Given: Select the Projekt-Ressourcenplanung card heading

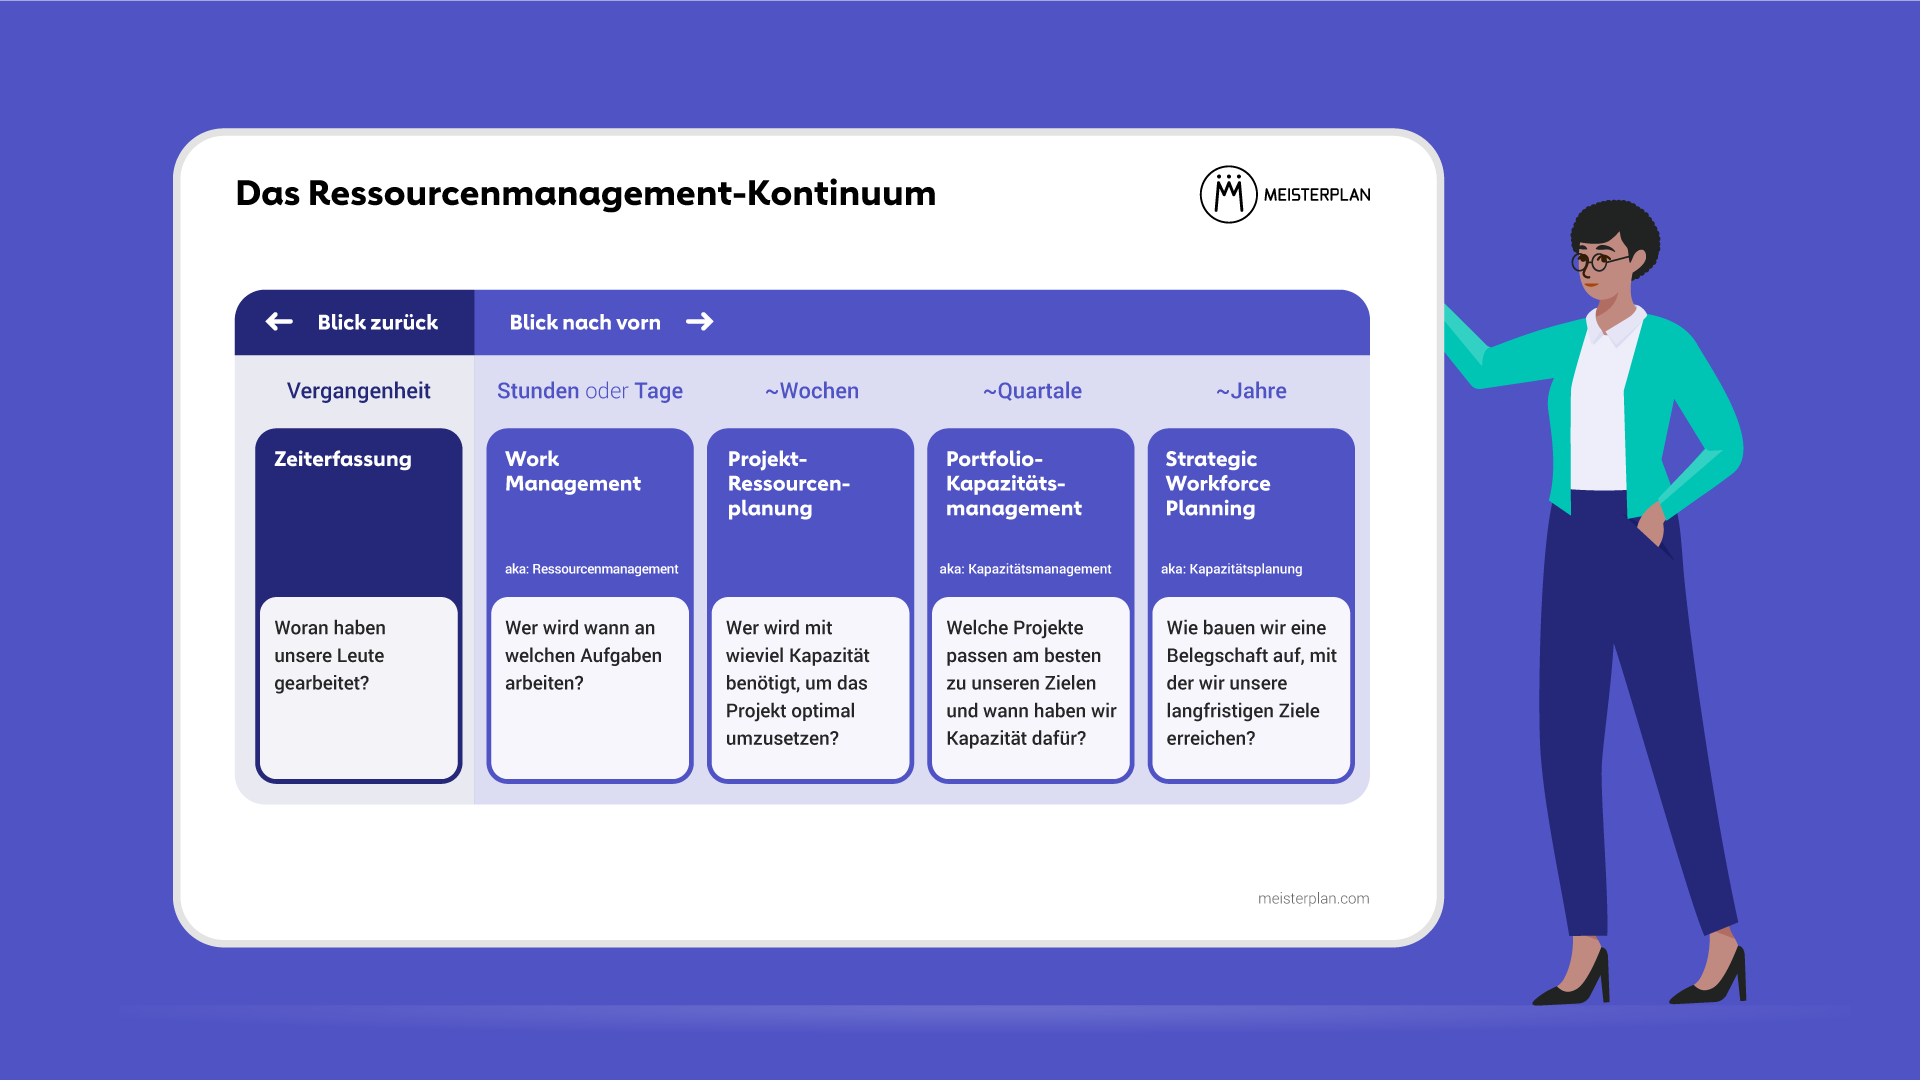Looking at the screenshot, I should [788, 484].
